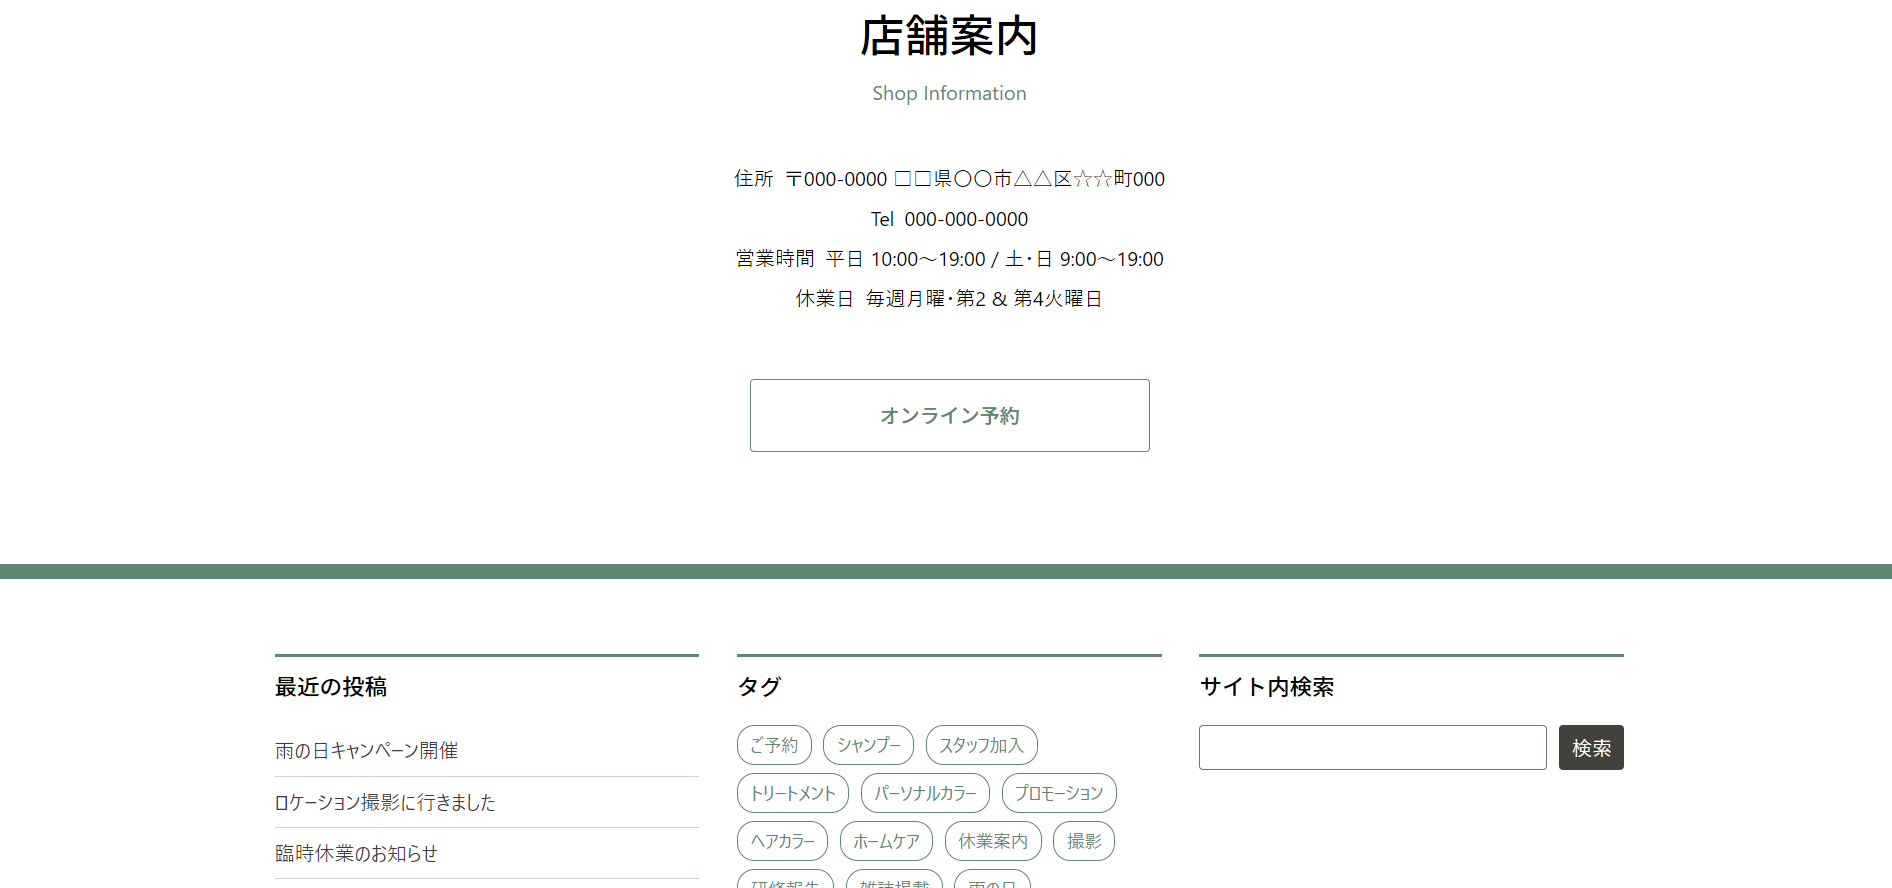Click the ヘアカラー tag

click(x=782, y=841)
